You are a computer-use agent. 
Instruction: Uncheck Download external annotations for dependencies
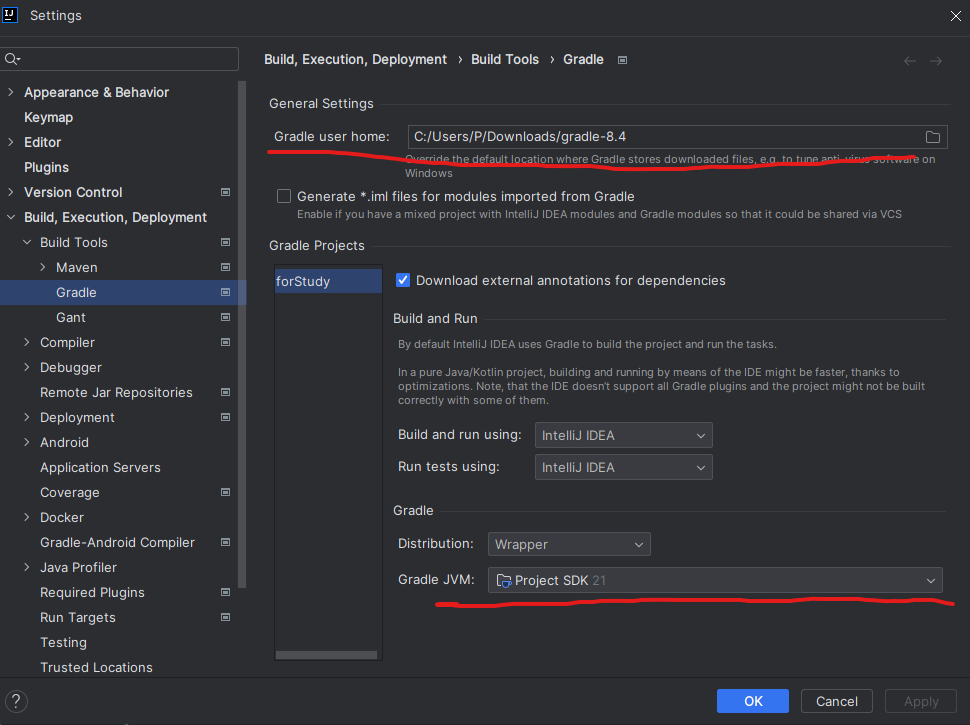403,280
